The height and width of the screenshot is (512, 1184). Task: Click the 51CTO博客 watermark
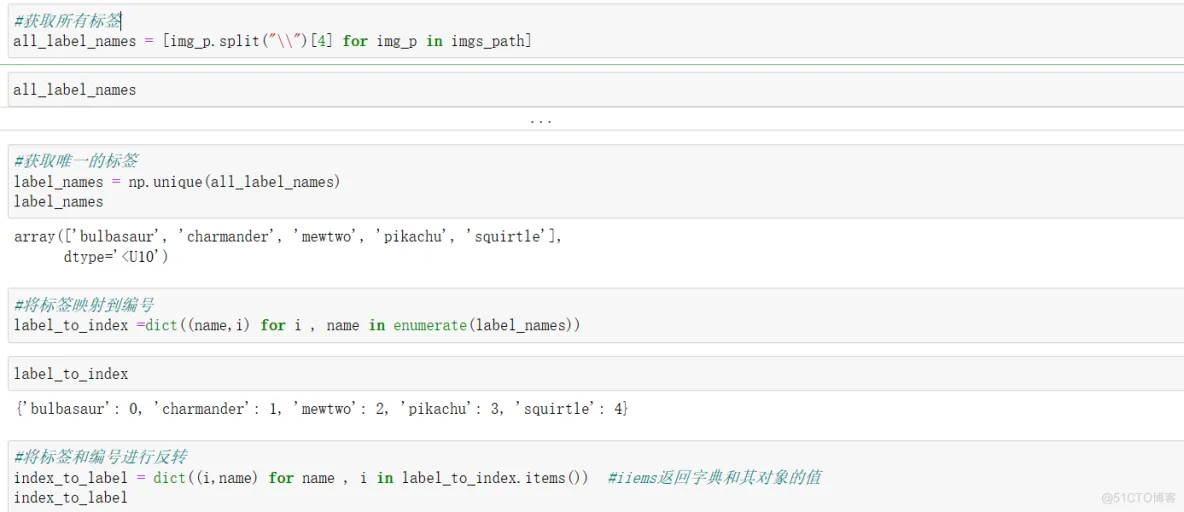tap(1138, 498)
